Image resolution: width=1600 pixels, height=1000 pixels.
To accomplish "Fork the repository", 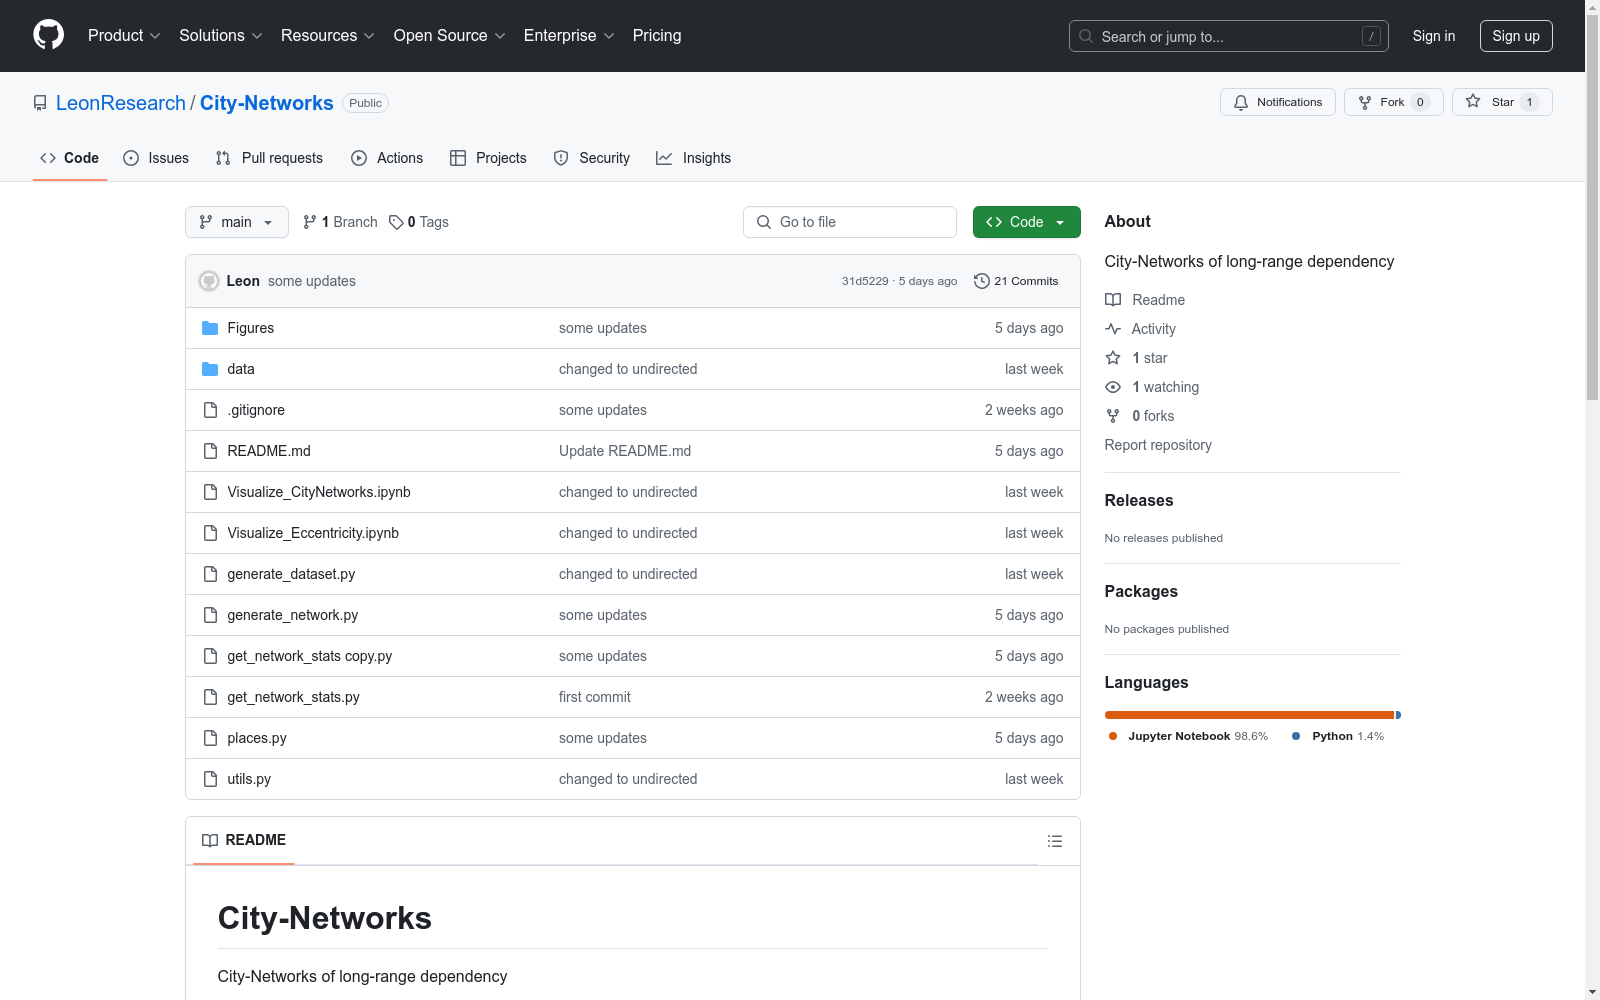I will 1393,102.
